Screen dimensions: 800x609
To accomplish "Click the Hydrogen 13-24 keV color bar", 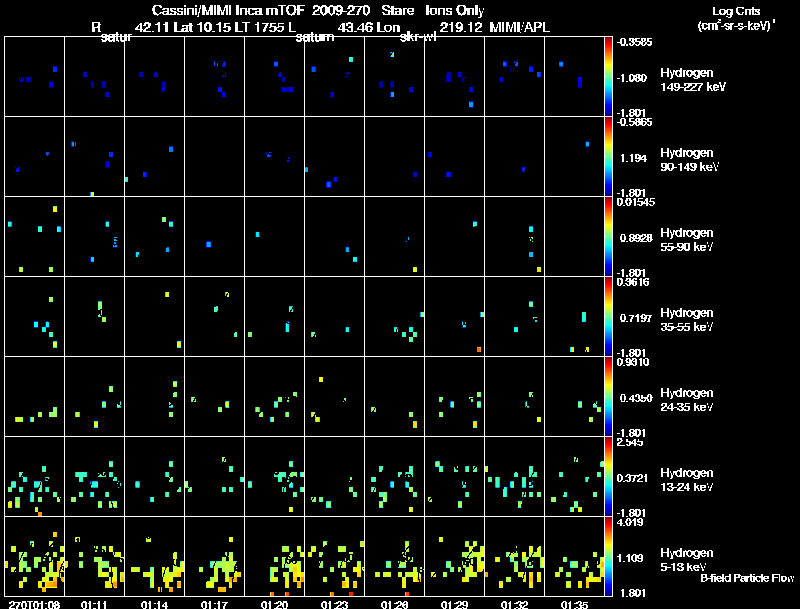I will pyautogui.click(x=608, y=477).
